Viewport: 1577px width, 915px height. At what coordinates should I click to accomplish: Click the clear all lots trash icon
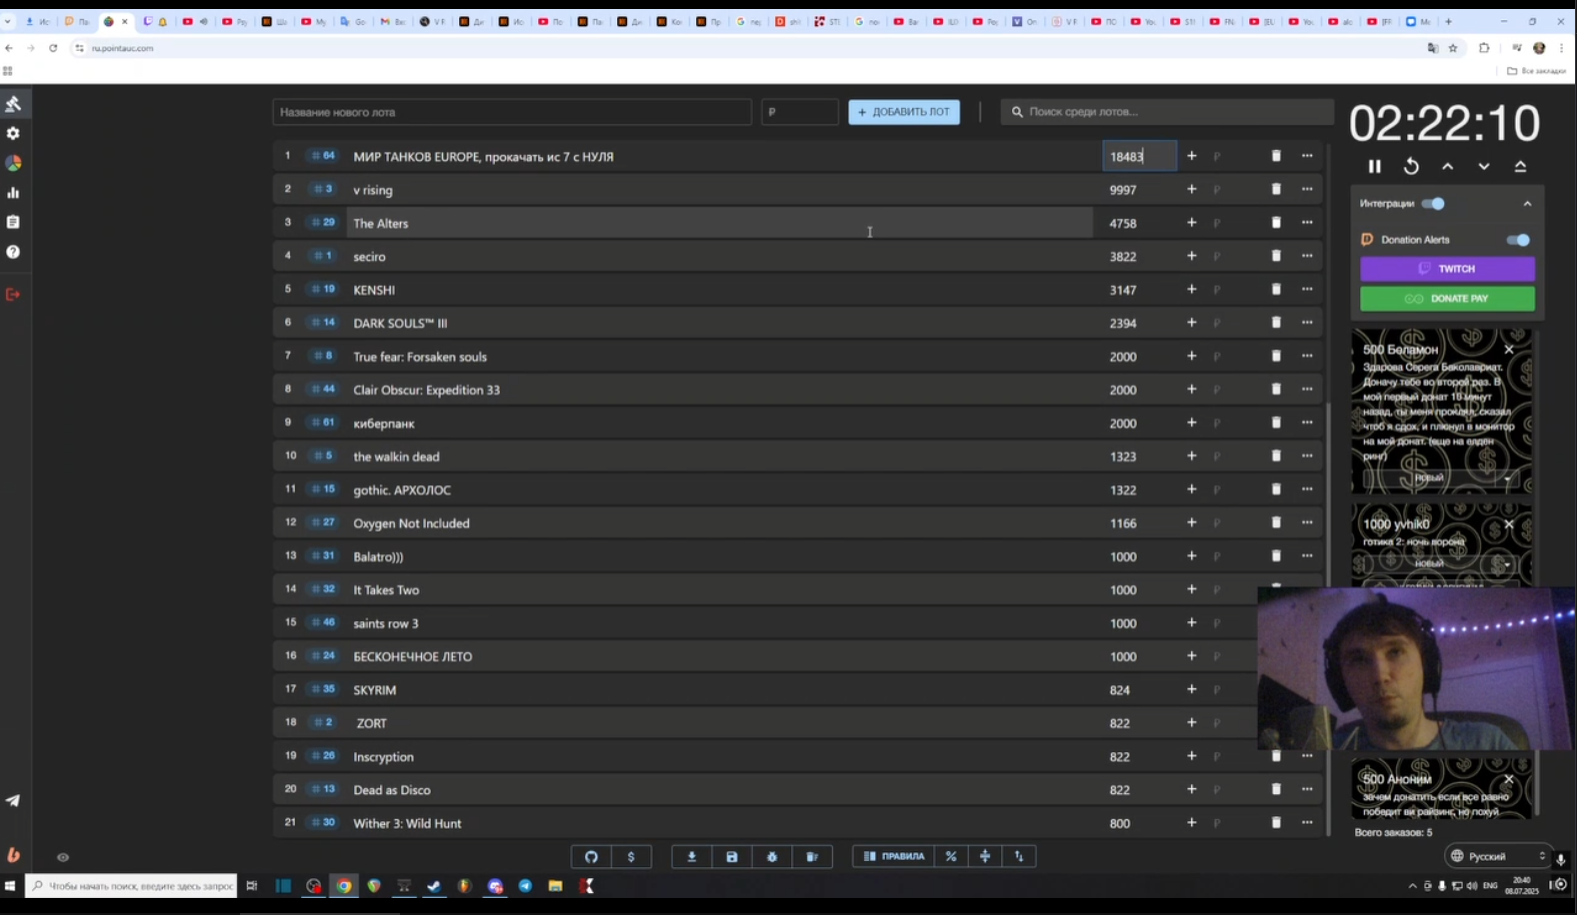pyautogui.click(x=812, y=856)
